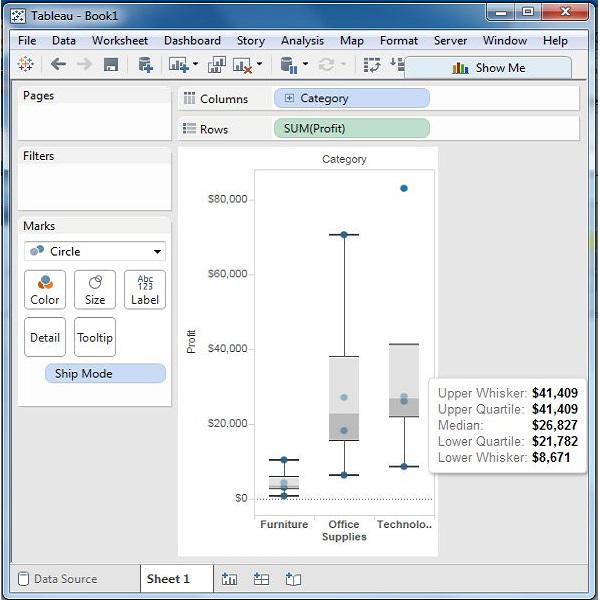Sort ascending icon in toolbar
The width and height of the screenshot is (600, 600).
397,64
